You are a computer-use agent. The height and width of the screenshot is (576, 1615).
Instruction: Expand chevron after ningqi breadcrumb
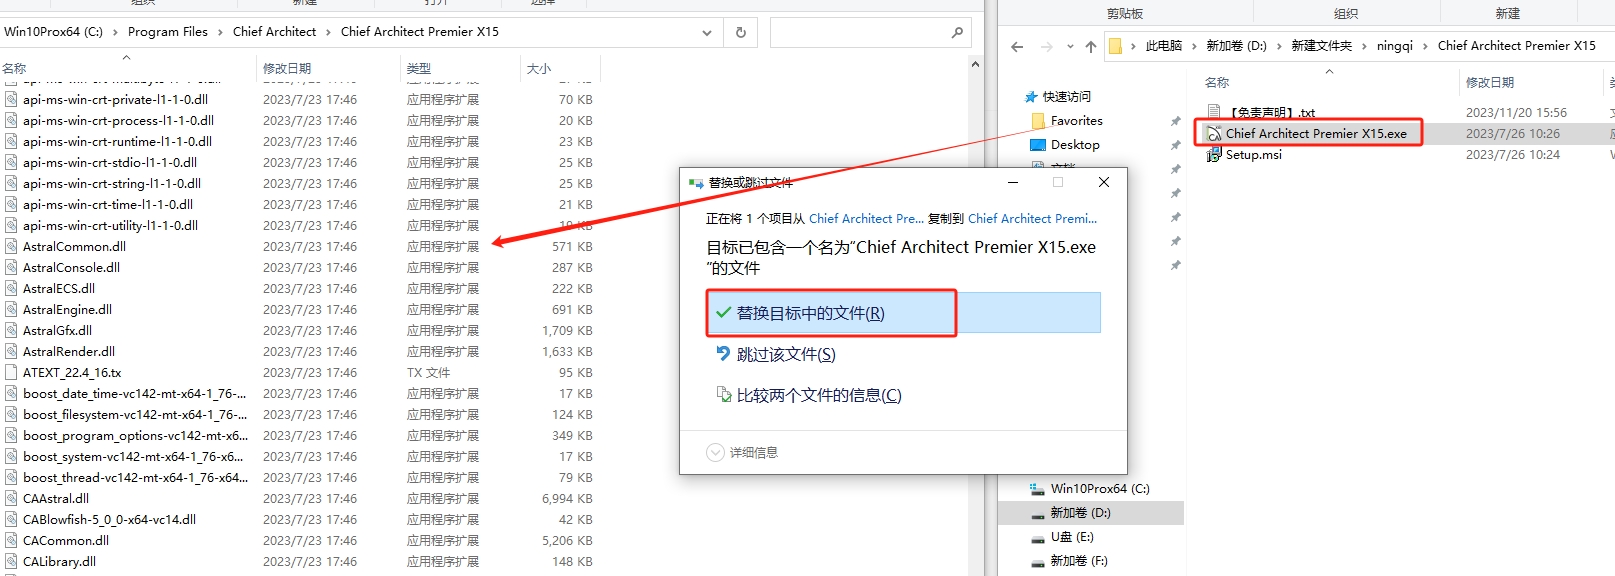(1426, 46)
